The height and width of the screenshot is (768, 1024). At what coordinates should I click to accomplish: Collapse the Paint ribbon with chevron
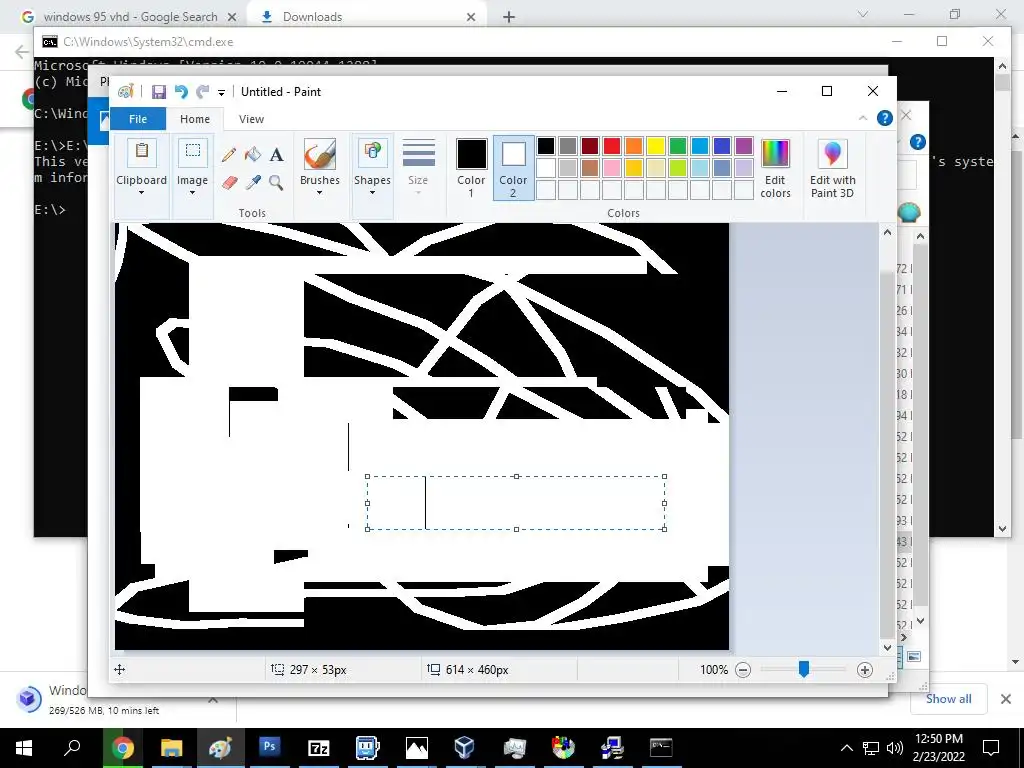pyautogui.click(x=863, y=118)
